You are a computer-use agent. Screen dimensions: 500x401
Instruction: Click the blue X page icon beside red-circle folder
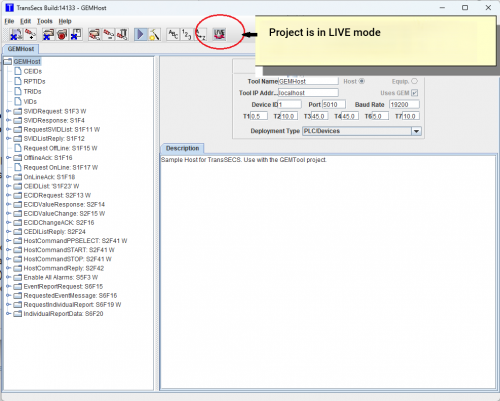coord(76,34)
